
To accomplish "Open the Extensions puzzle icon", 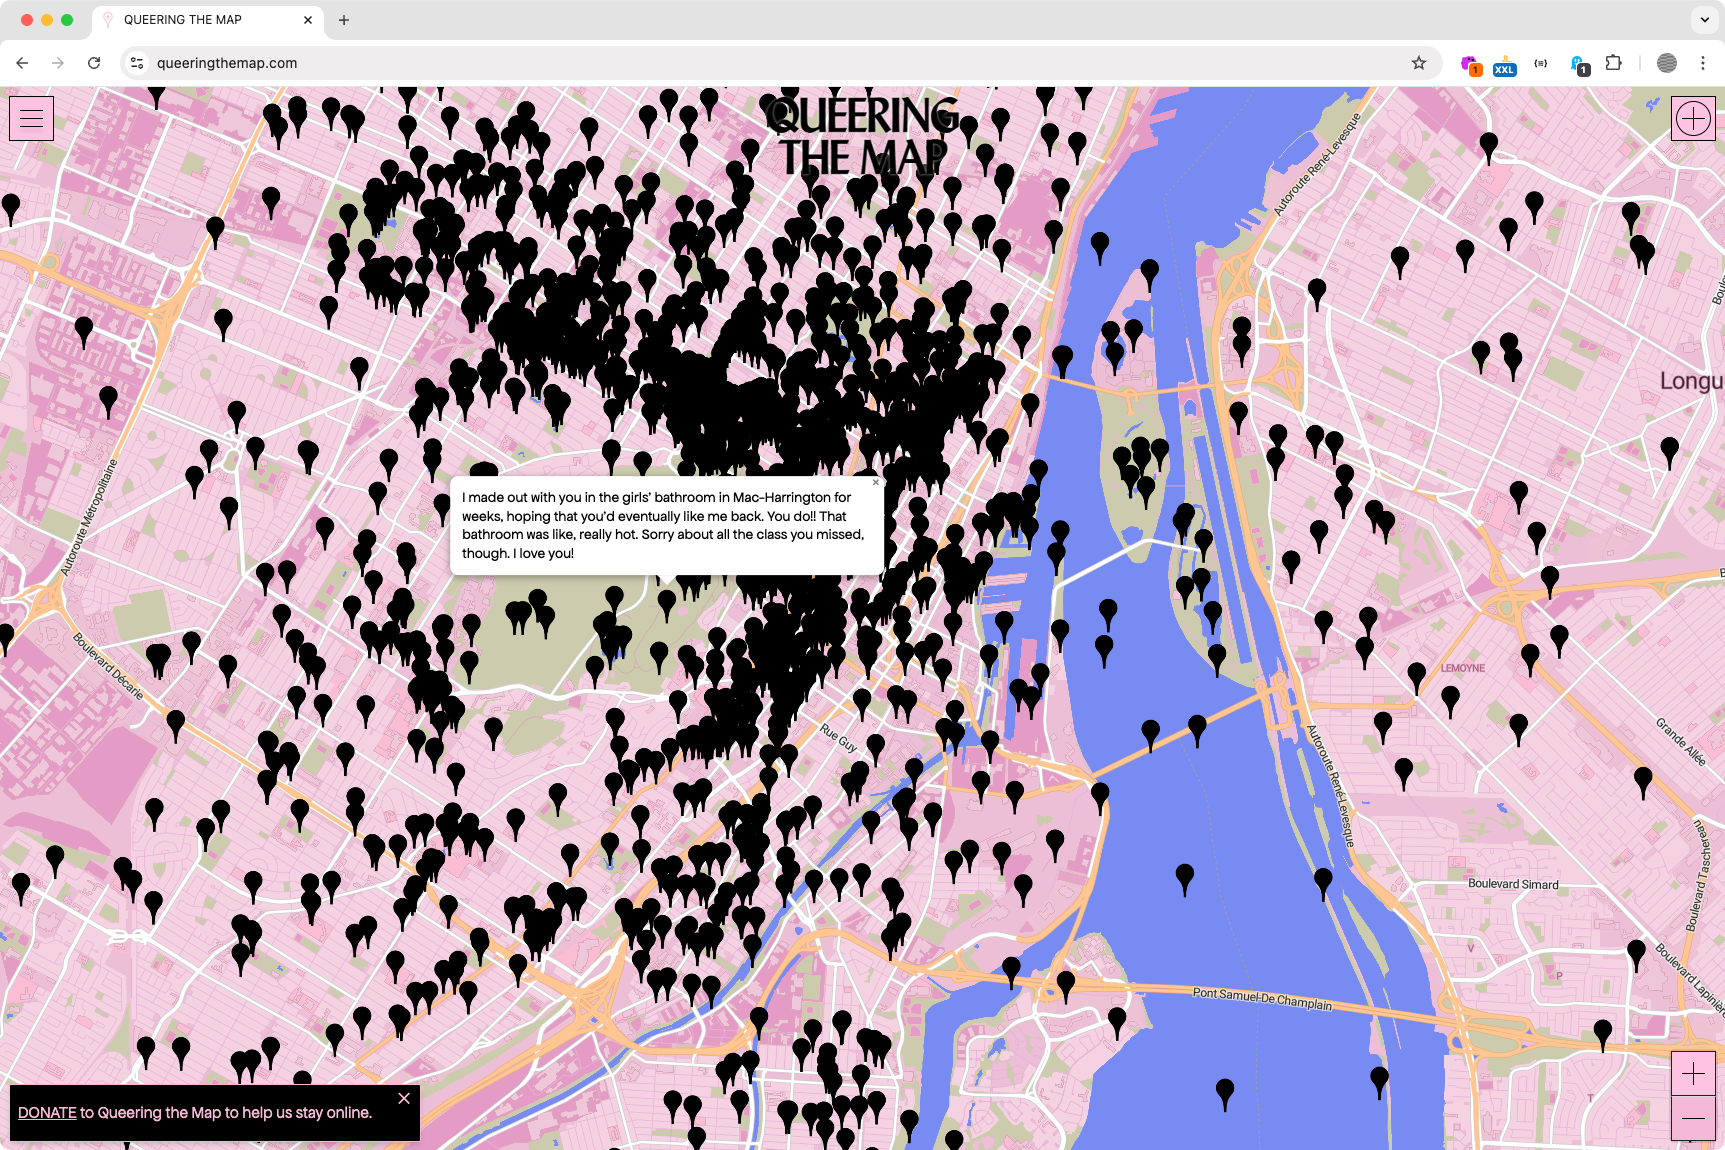I will (x=1613, y=63).
